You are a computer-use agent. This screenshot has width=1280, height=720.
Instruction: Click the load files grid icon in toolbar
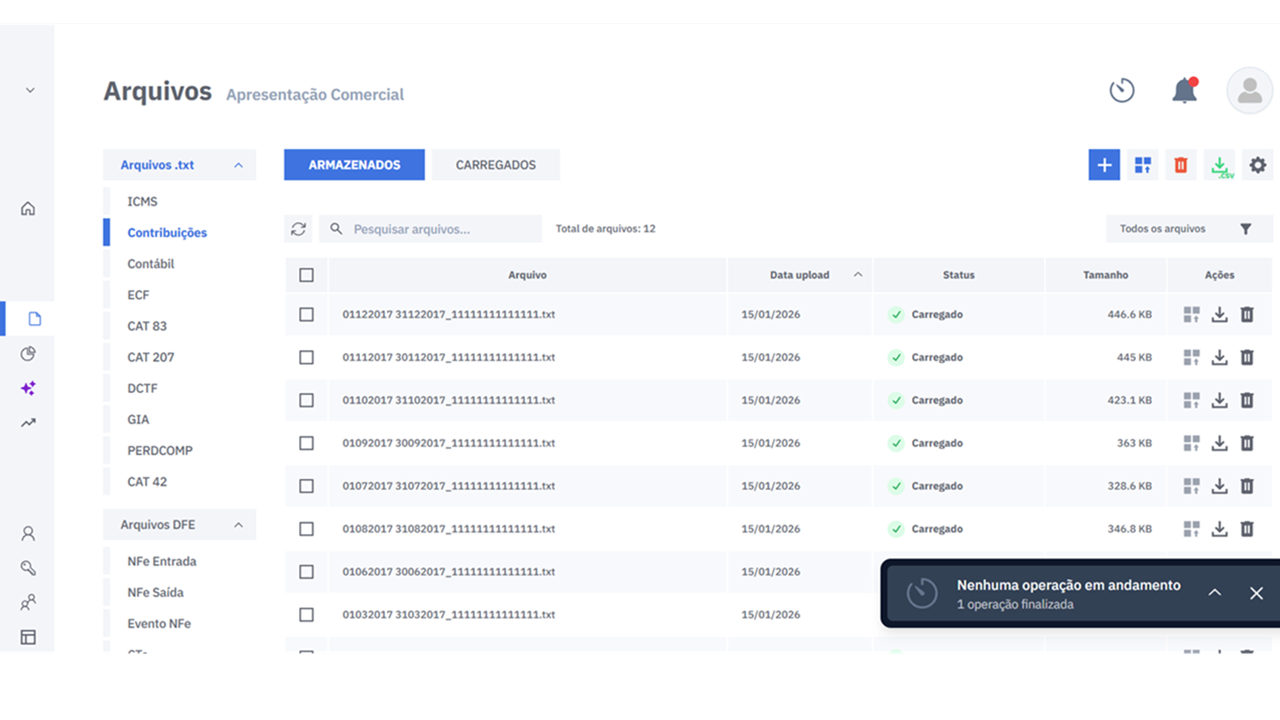1142,165
